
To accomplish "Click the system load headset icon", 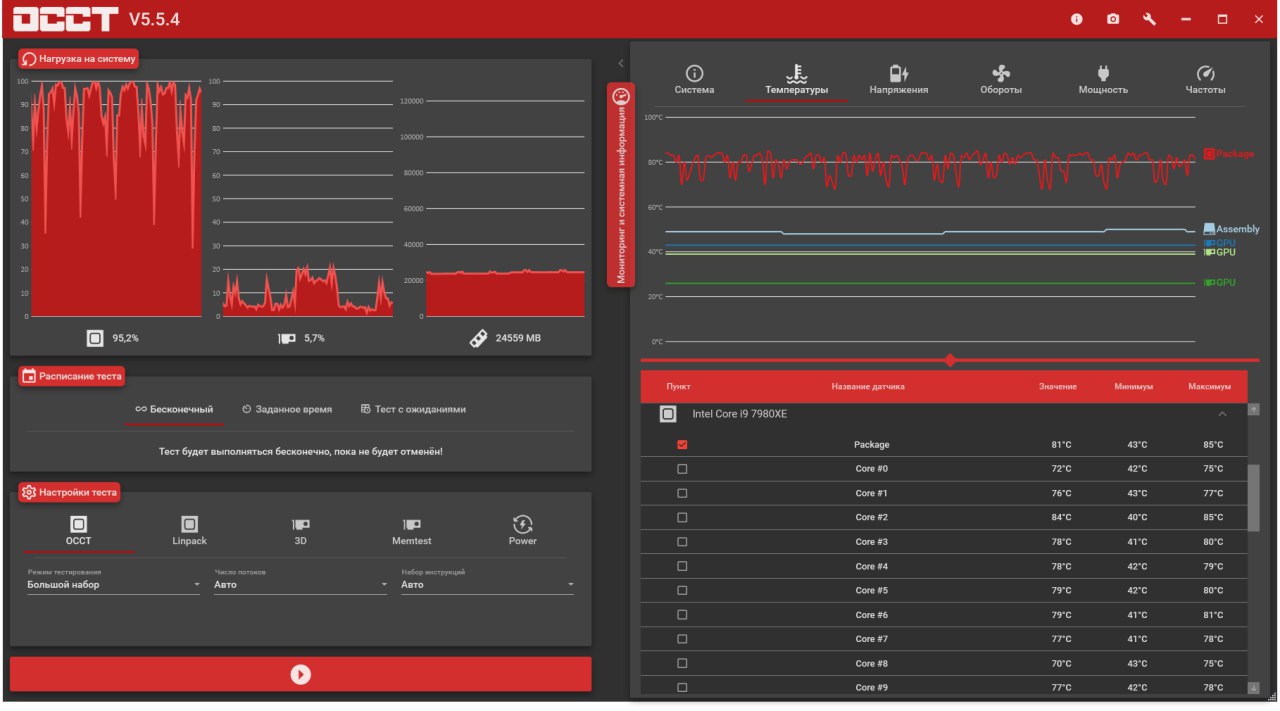I will (x=29, y=59).
